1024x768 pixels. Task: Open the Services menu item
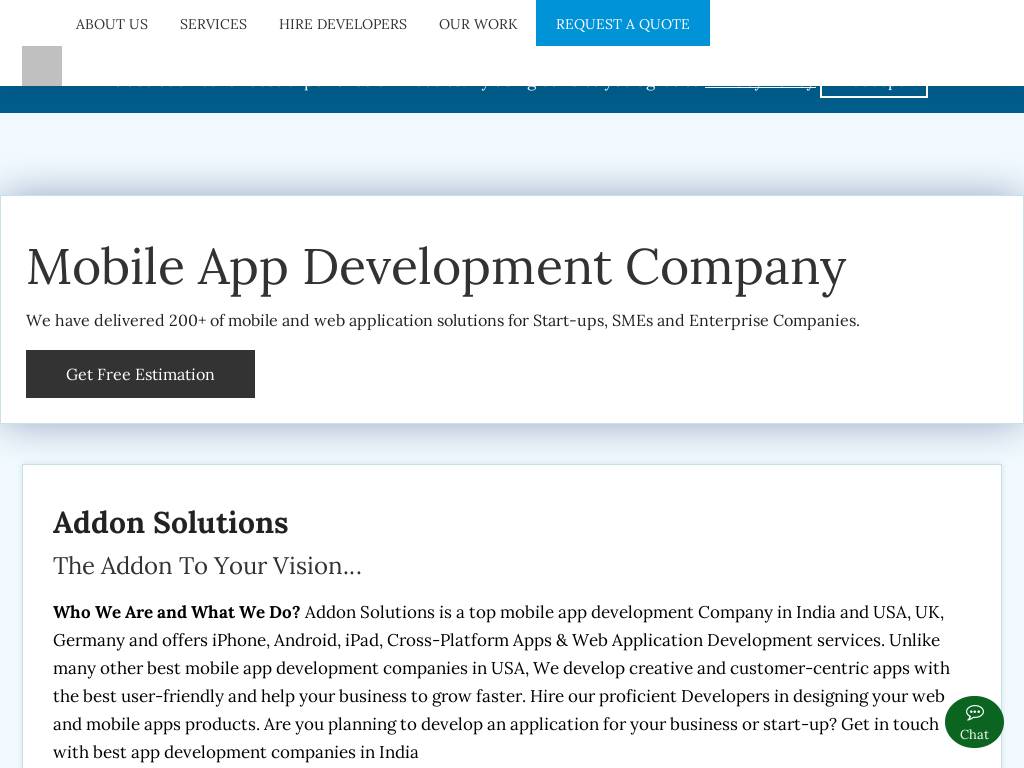tap(213, 24)
